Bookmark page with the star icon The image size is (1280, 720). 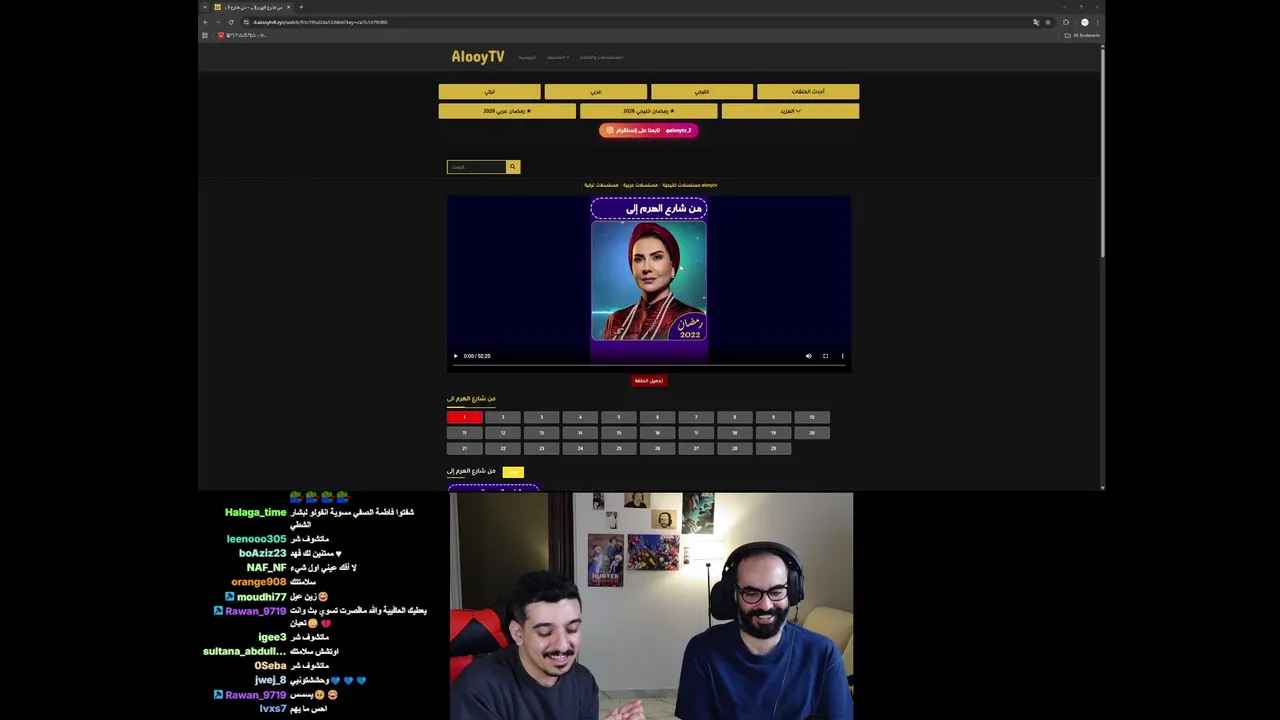pyautogui.click(x=1048, y=22)
